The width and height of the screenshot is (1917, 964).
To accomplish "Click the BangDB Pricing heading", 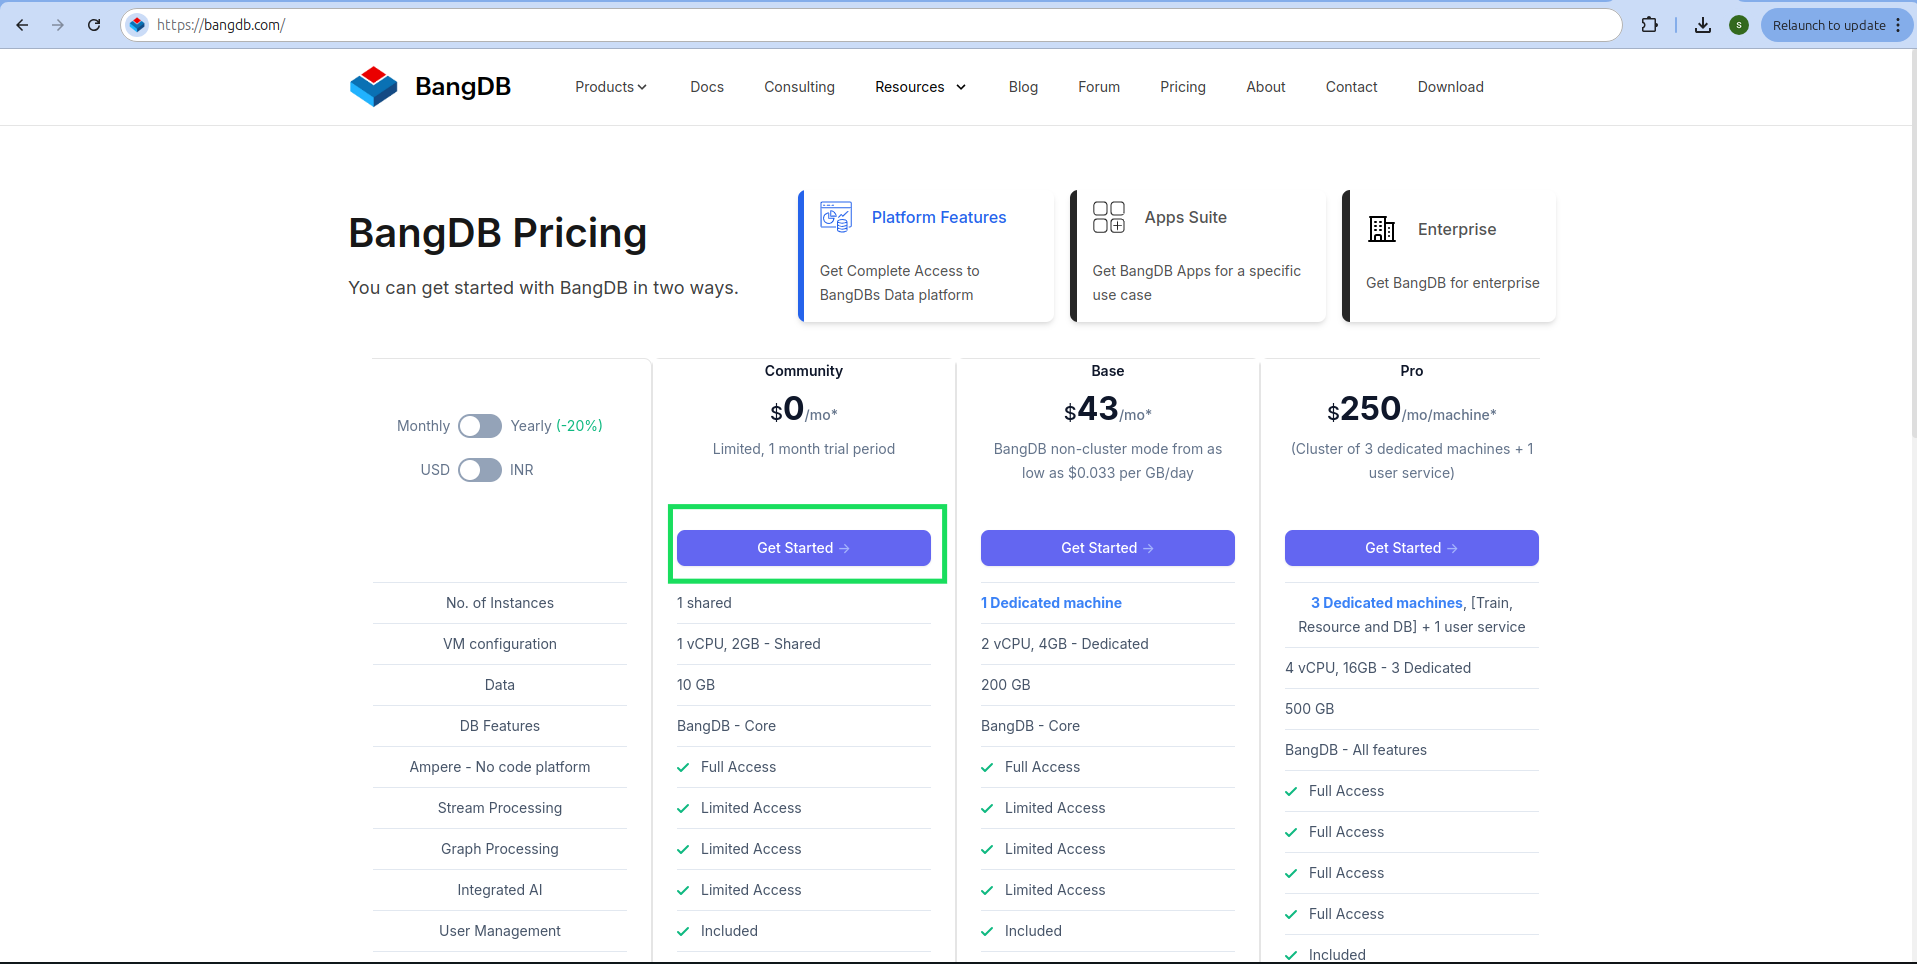I will [498, 233].
